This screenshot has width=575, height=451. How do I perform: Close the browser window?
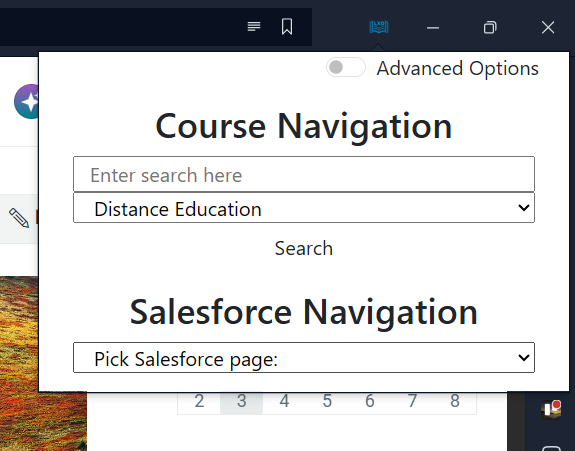point(548,27)
